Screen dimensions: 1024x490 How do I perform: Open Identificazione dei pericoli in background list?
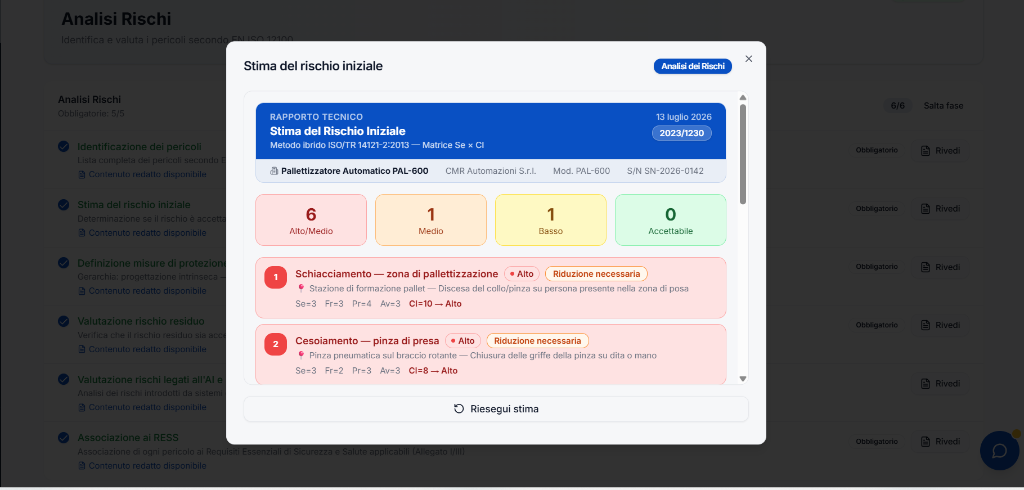pyautogui.click(x=140, y=146)
